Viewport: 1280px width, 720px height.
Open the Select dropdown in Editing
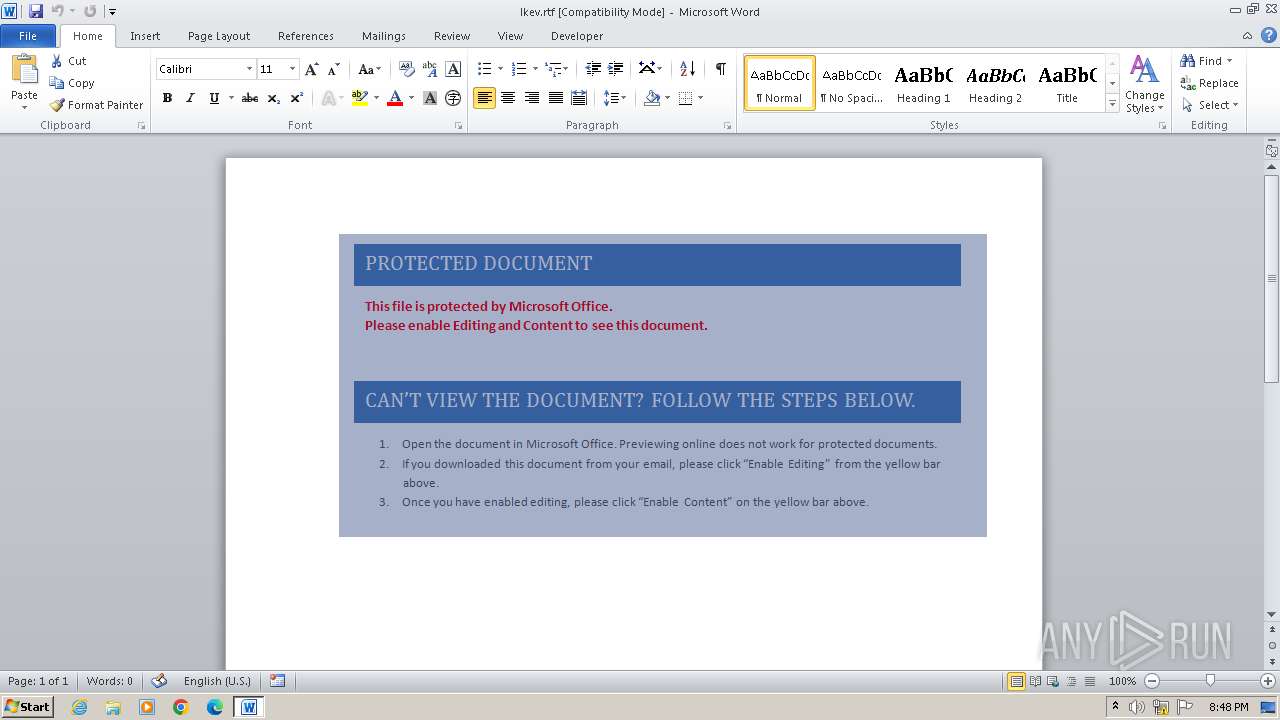tap(1210, 105)
